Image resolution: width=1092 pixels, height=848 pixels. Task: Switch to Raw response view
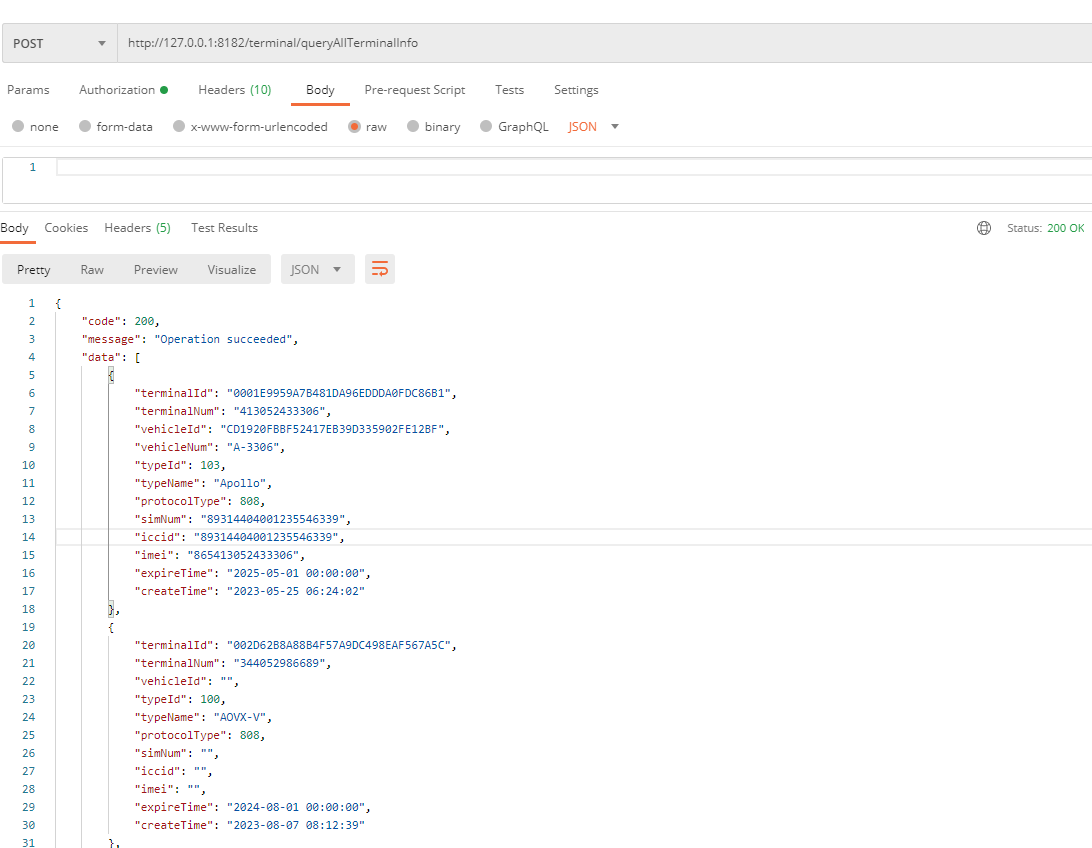(x=92, y=270)
